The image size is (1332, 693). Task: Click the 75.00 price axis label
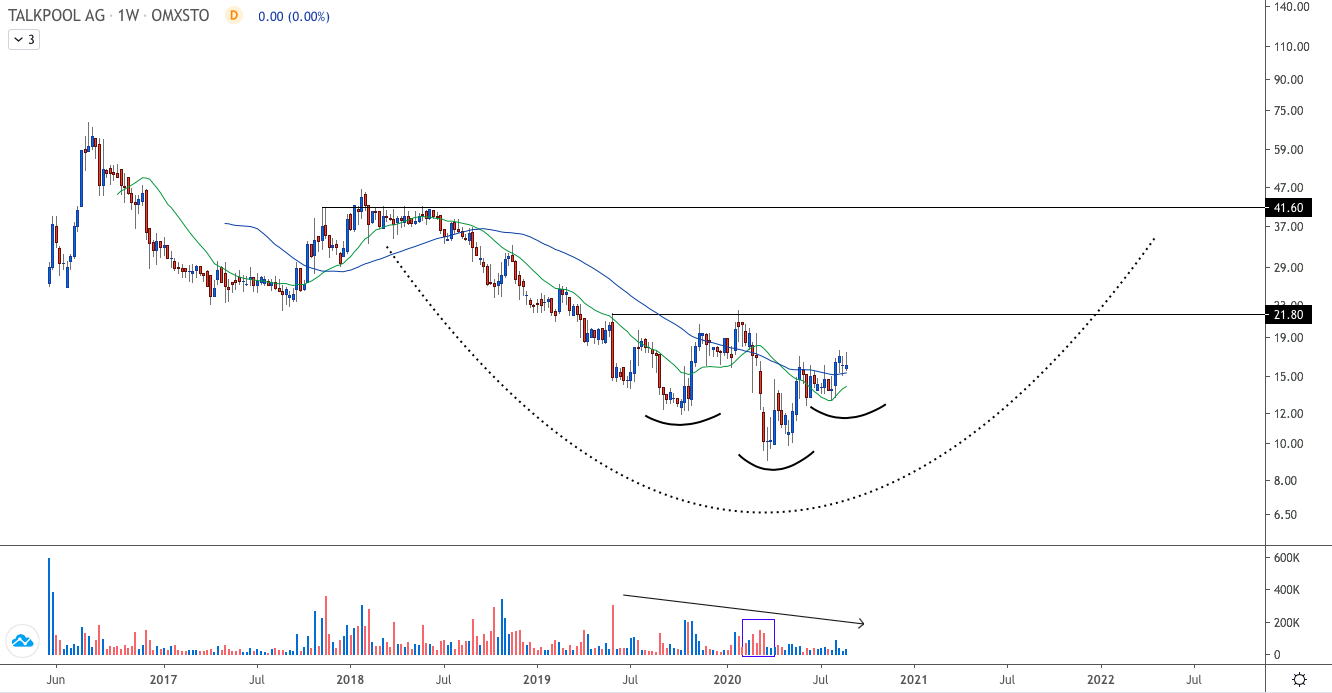click(1290, 111)
